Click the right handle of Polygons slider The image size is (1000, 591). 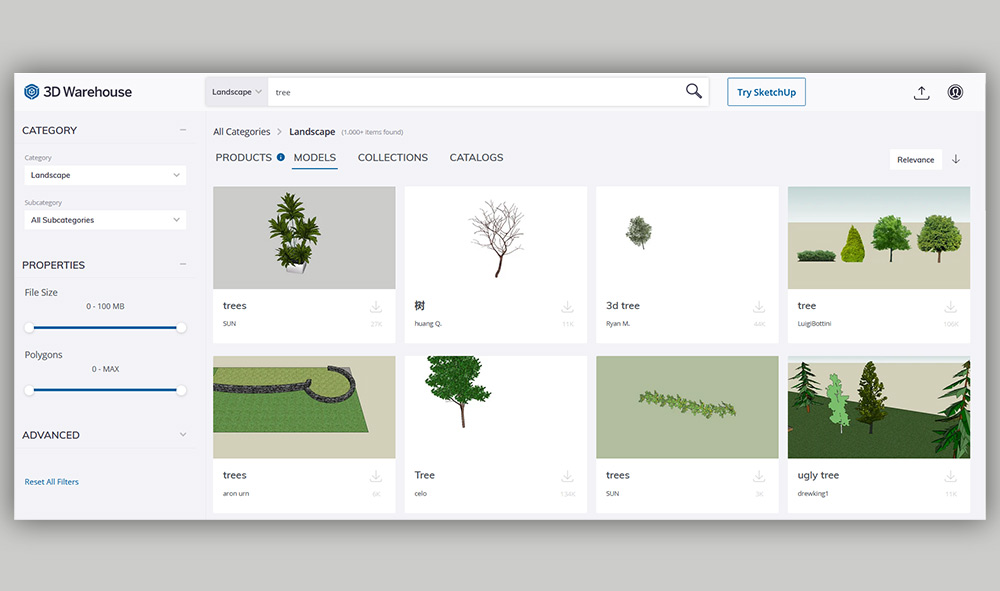181,390
